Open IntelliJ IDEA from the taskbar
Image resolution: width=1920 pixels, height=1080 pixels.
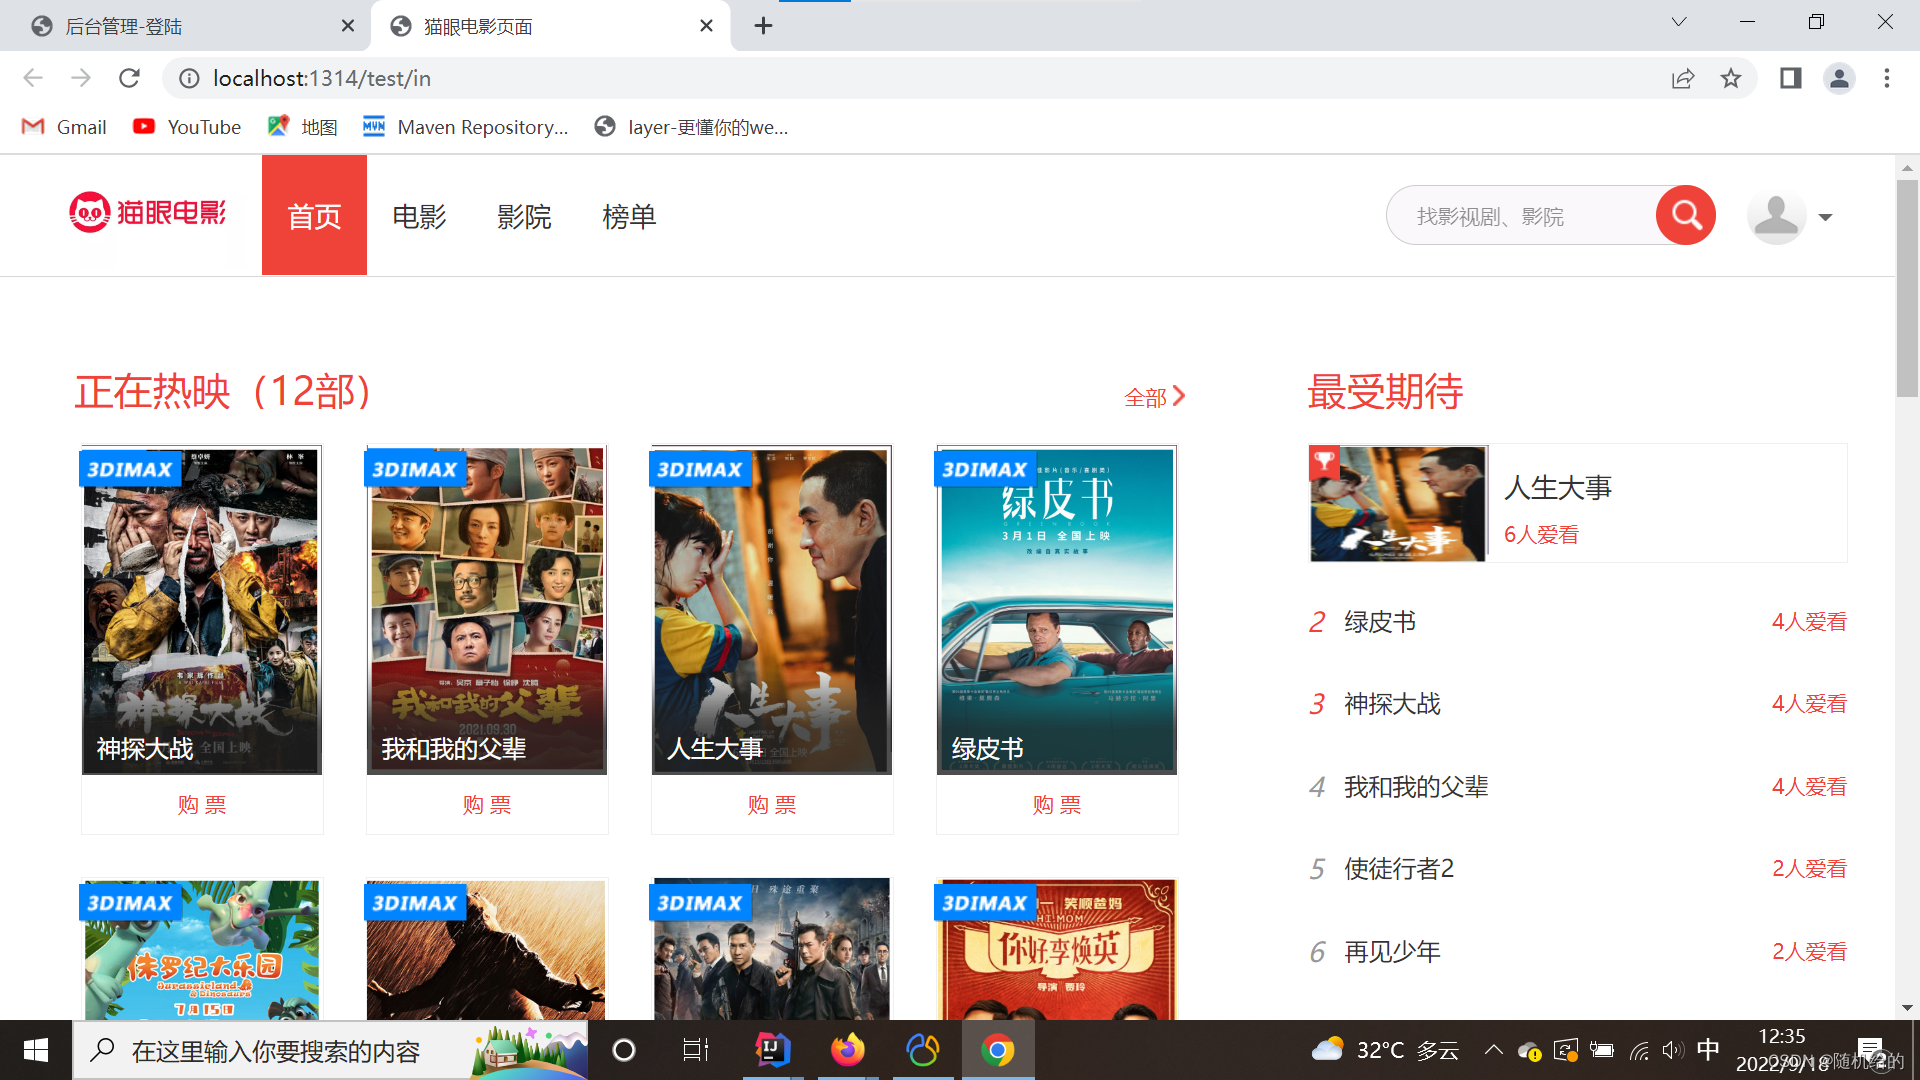click(772, 1050)
